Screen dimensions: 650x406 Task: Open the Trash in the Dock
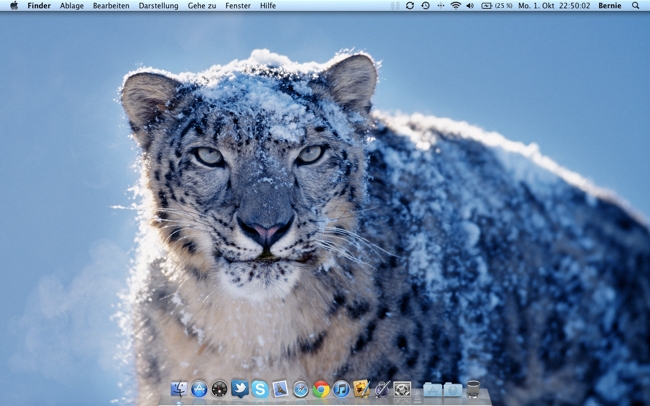click(473, 389)
